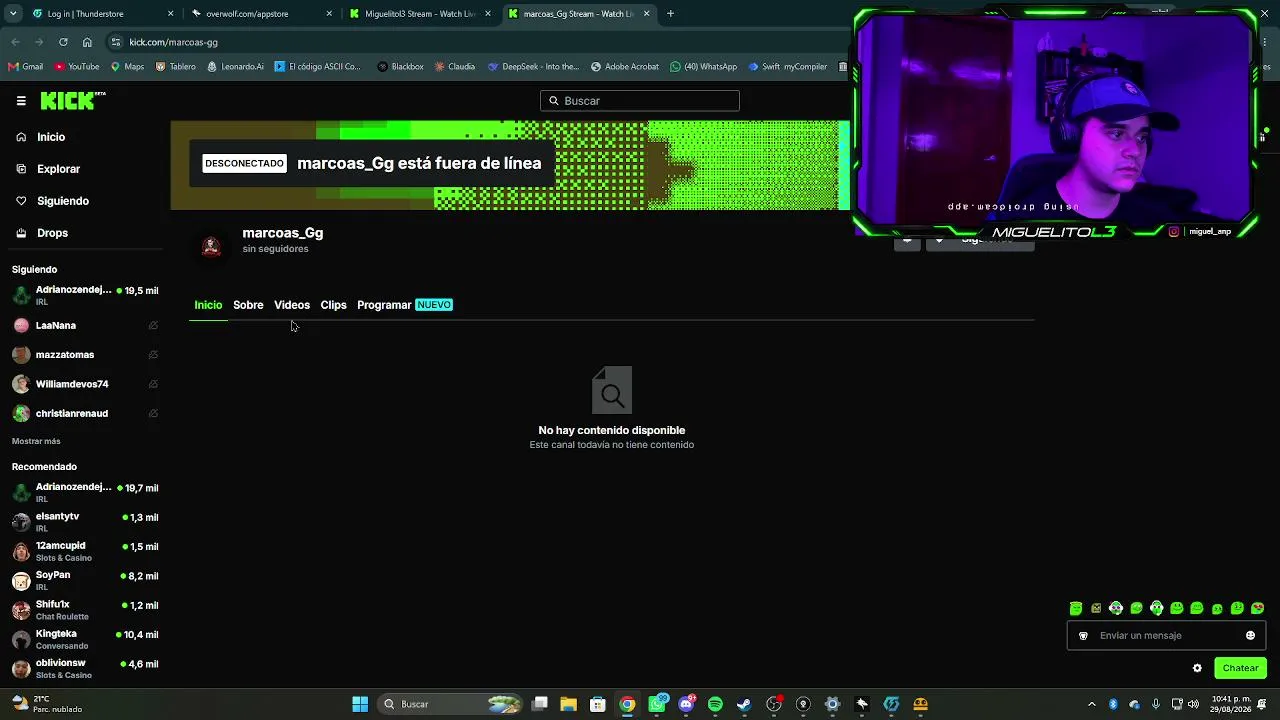The height and width of the screenshot is (720, 1280).
Task: Expand the list with 'Mostrar más'
Action: pos(36,441)
